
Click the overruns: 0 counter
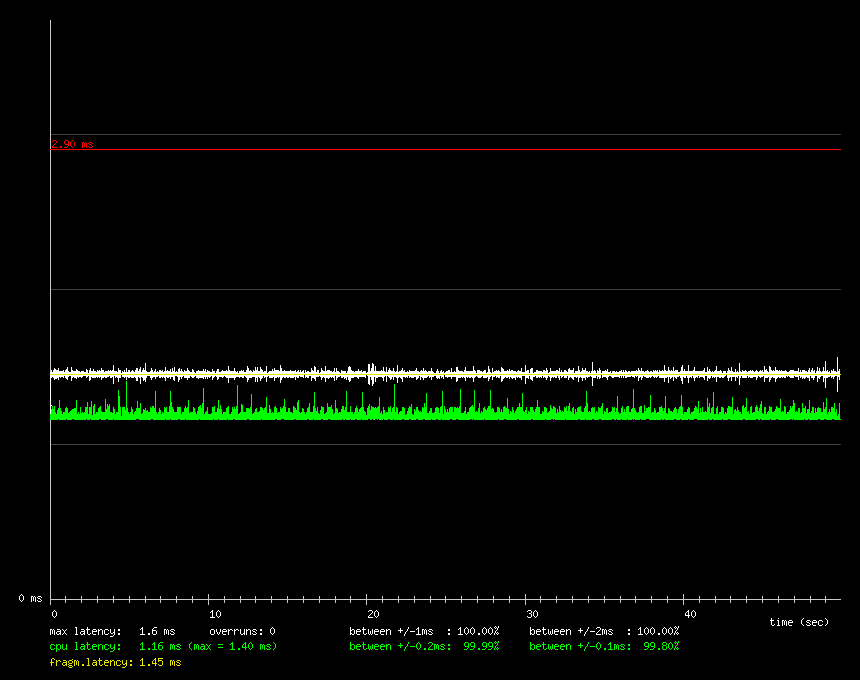(x=242, y=632)
